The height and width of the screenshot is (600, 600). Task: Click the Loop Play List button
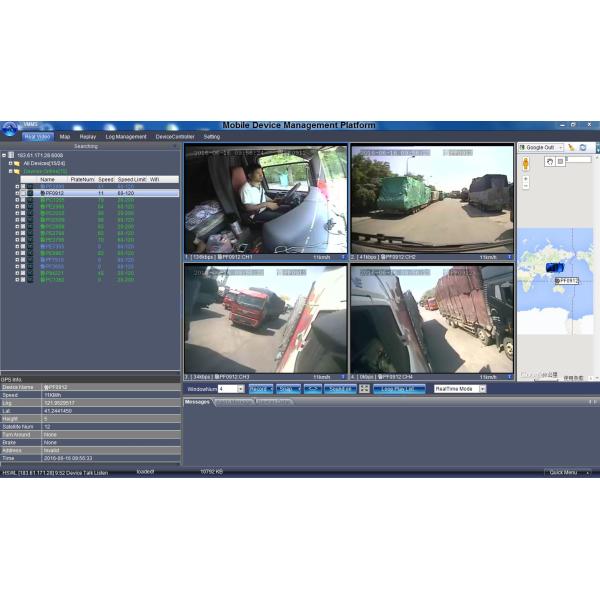pyautogui.click(x=399, y=389)
